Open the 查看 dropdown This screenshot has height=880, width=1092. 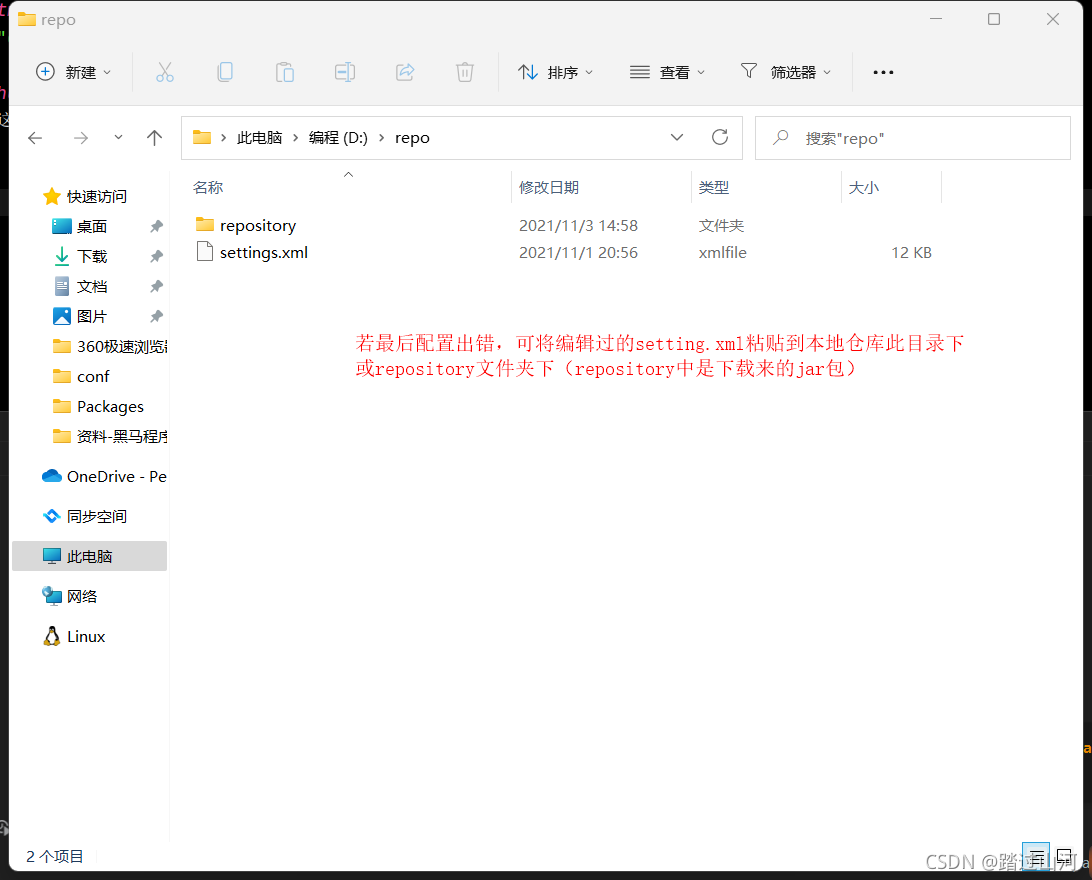668,71
